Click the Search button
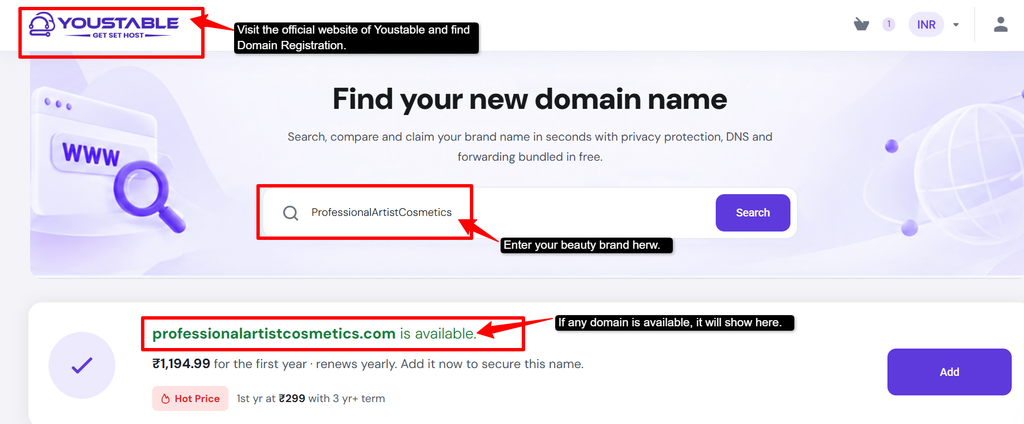 (x=753, y=213)
